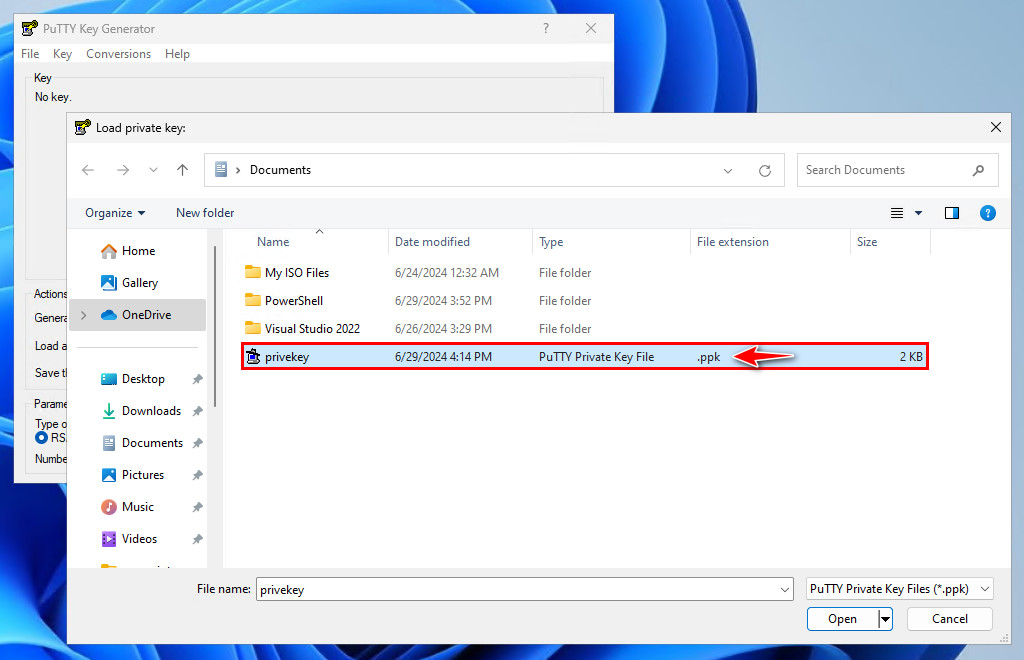Image resolution: width=1024 pixels, height=660 pixels.
Task: Open recent locations chevron
Action: pos(153,170)
